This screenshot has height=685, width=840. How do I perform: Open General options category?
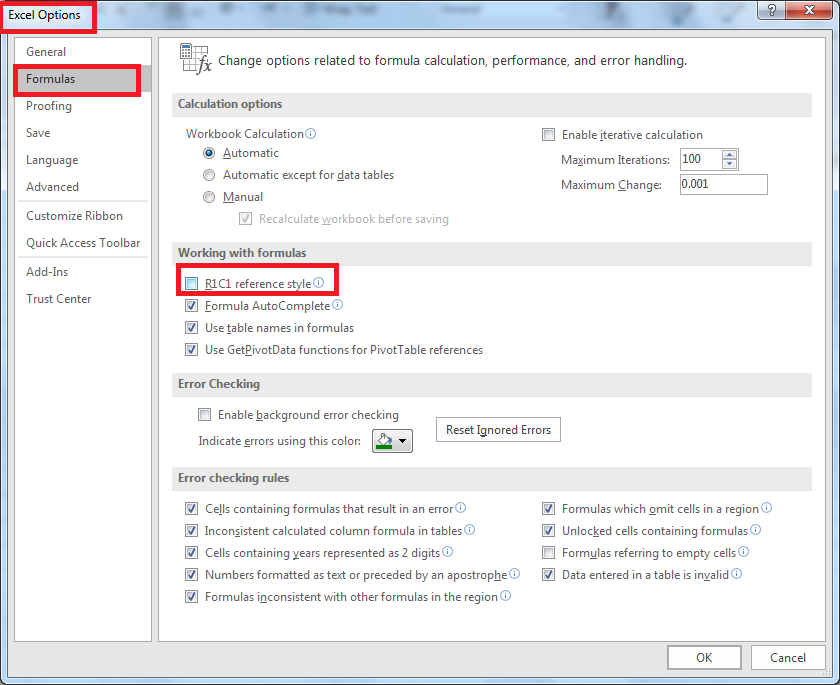pos(82,52)
